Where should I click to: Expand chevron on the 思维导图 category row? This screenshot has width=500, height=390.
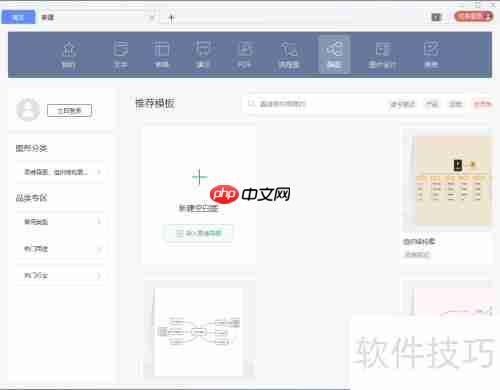pyautogui.click(x=99, y=172)
